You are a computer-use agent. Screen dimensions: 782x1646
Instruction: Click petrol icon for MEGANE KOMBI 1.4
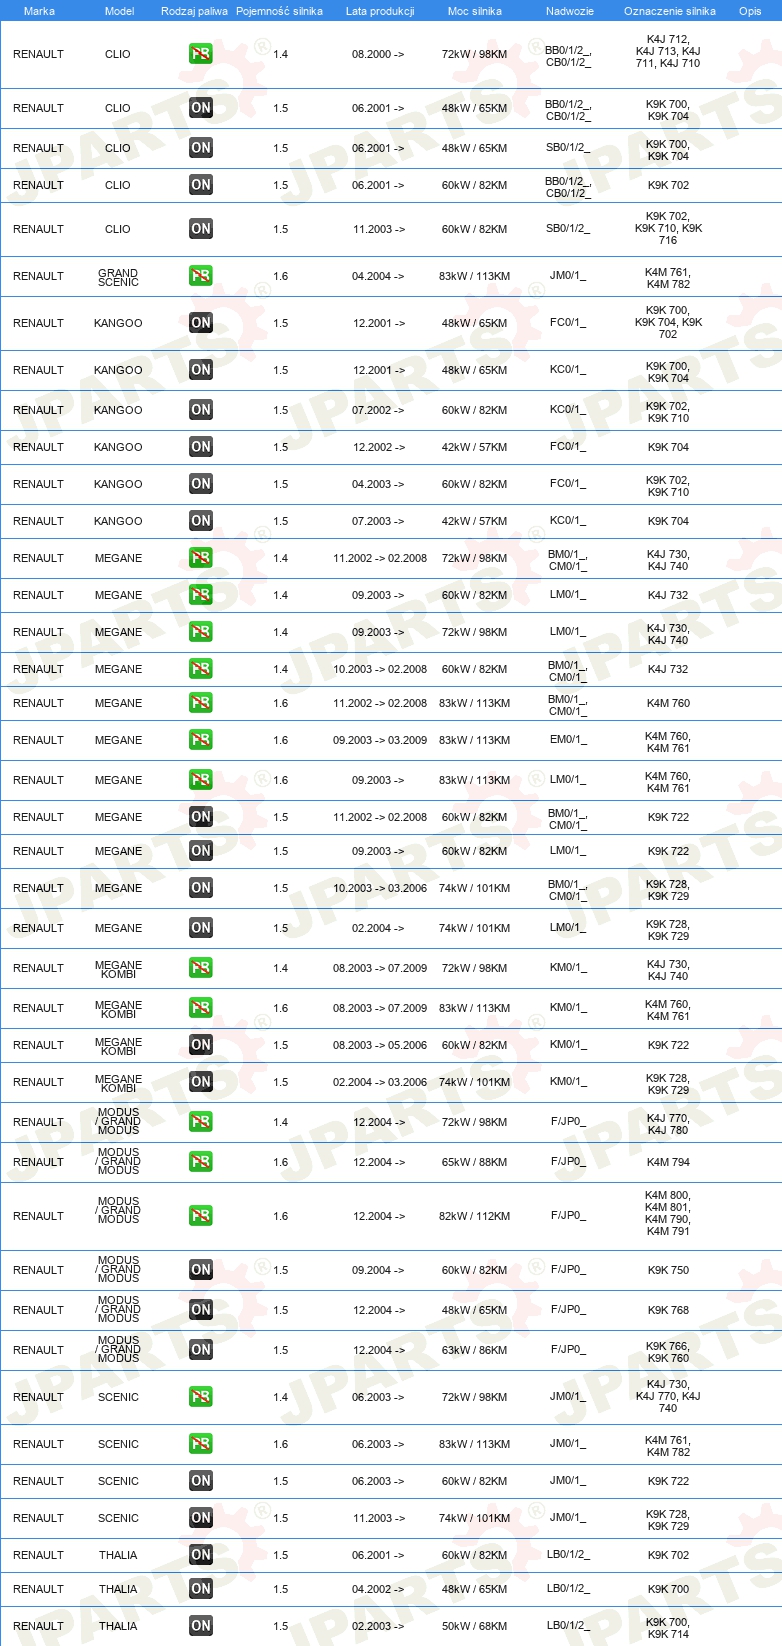[201, 968]
